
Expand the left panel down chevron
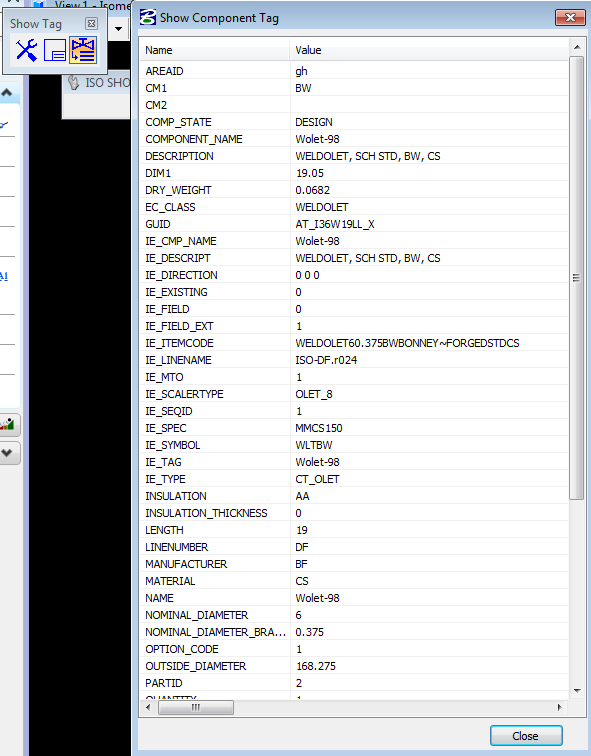coord(7,453)
